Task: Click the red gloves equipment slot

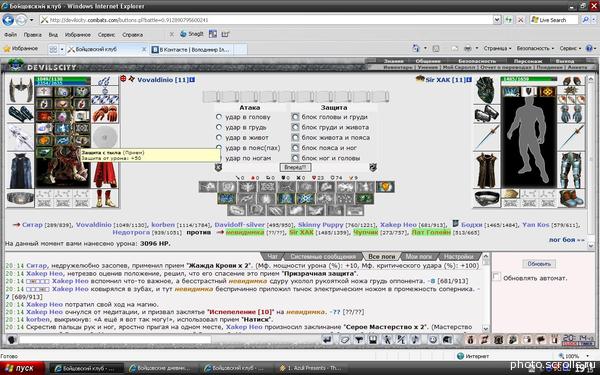Action: (x=105, y=114)
